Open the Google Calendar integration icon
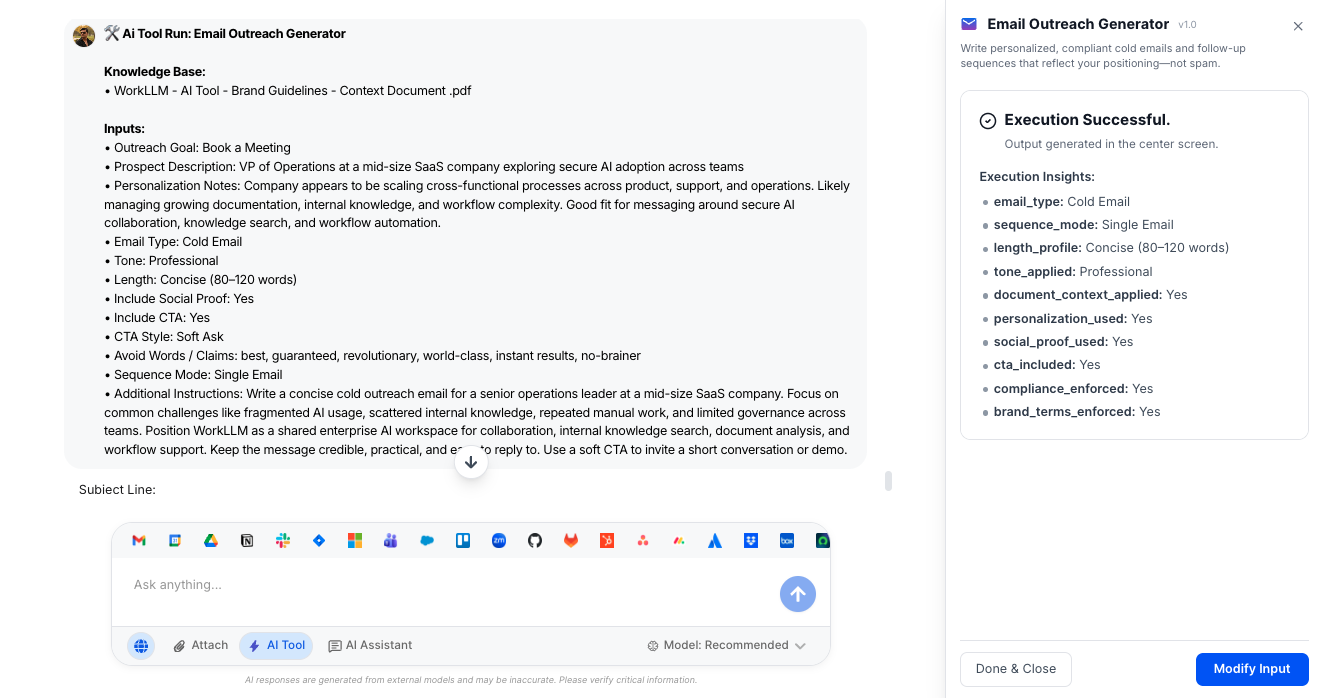Screen dimensions: 1320x698 (x=175, y=540)
